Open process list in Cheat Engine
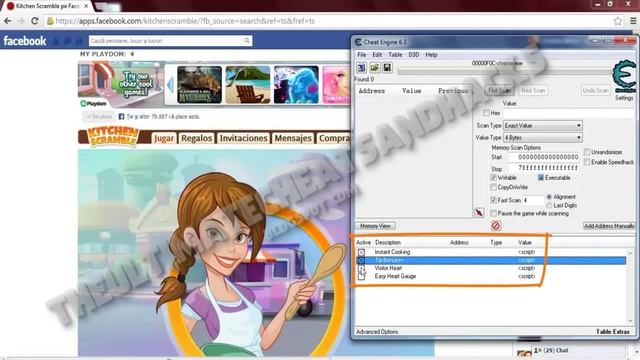Image resolution: width=640 pixels, height=360 pixels. (361, 67)
